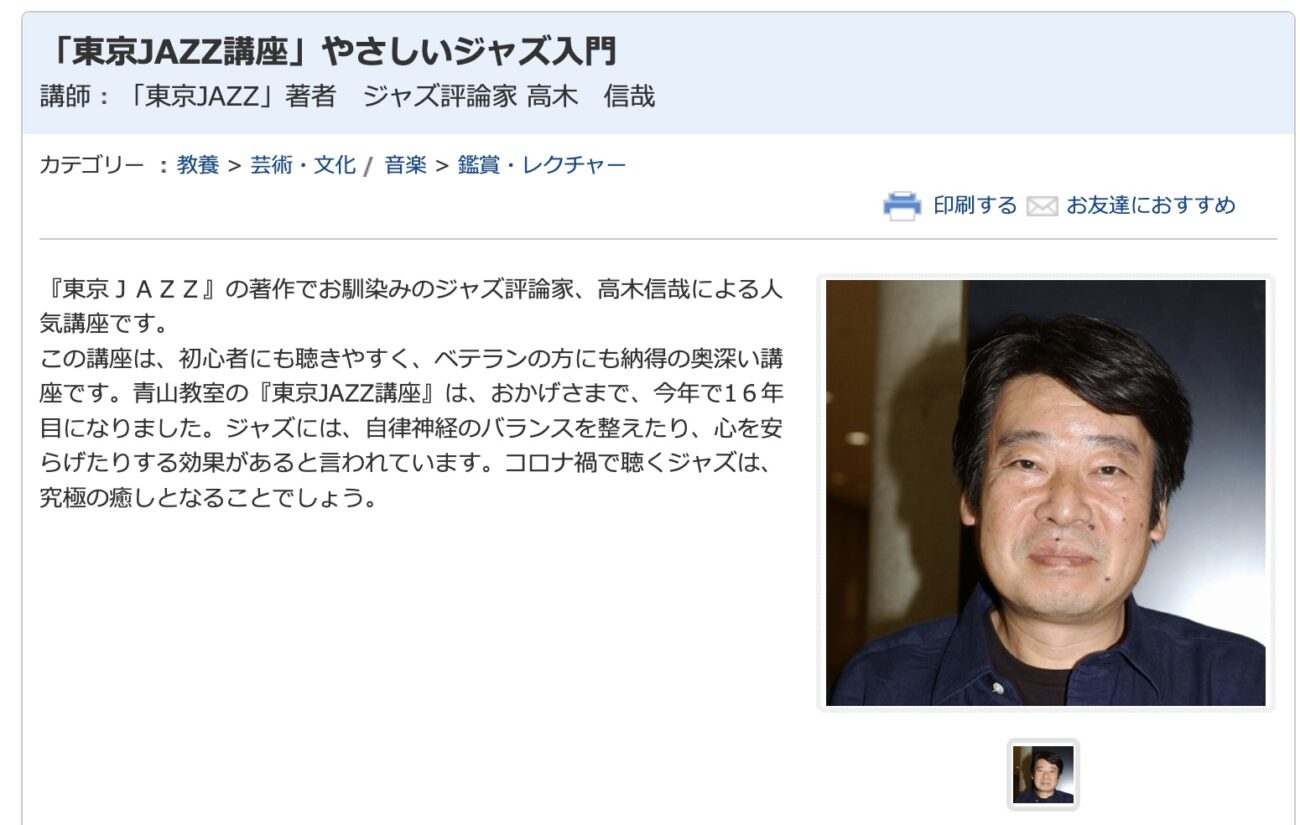Click the 高木 信哉 name in the header
This screenshot has height=825, width=1300.
(x=591, y=97)
